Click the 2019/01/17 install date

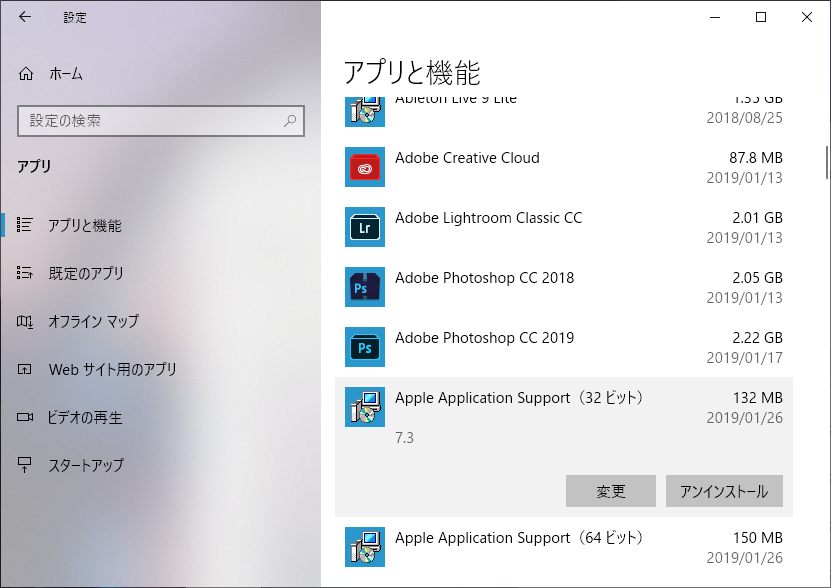click(x=745, y=358)
